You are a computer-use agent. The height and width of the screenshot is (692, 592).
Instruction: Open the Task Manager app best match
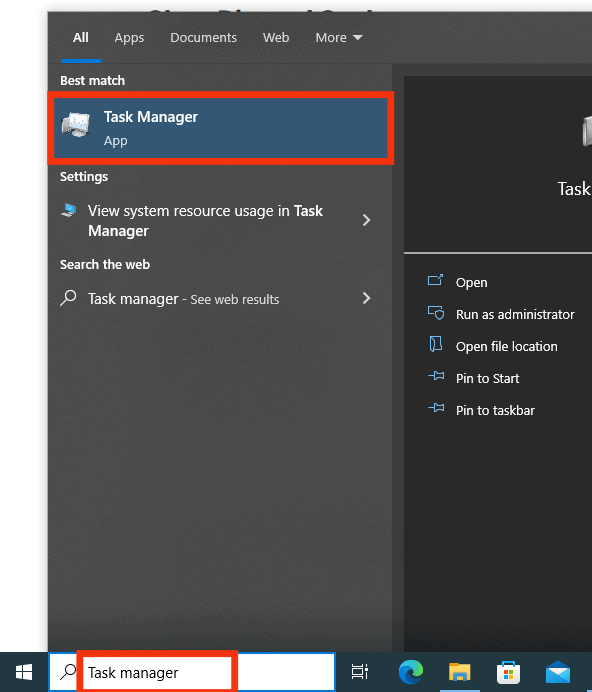(220, 128)
